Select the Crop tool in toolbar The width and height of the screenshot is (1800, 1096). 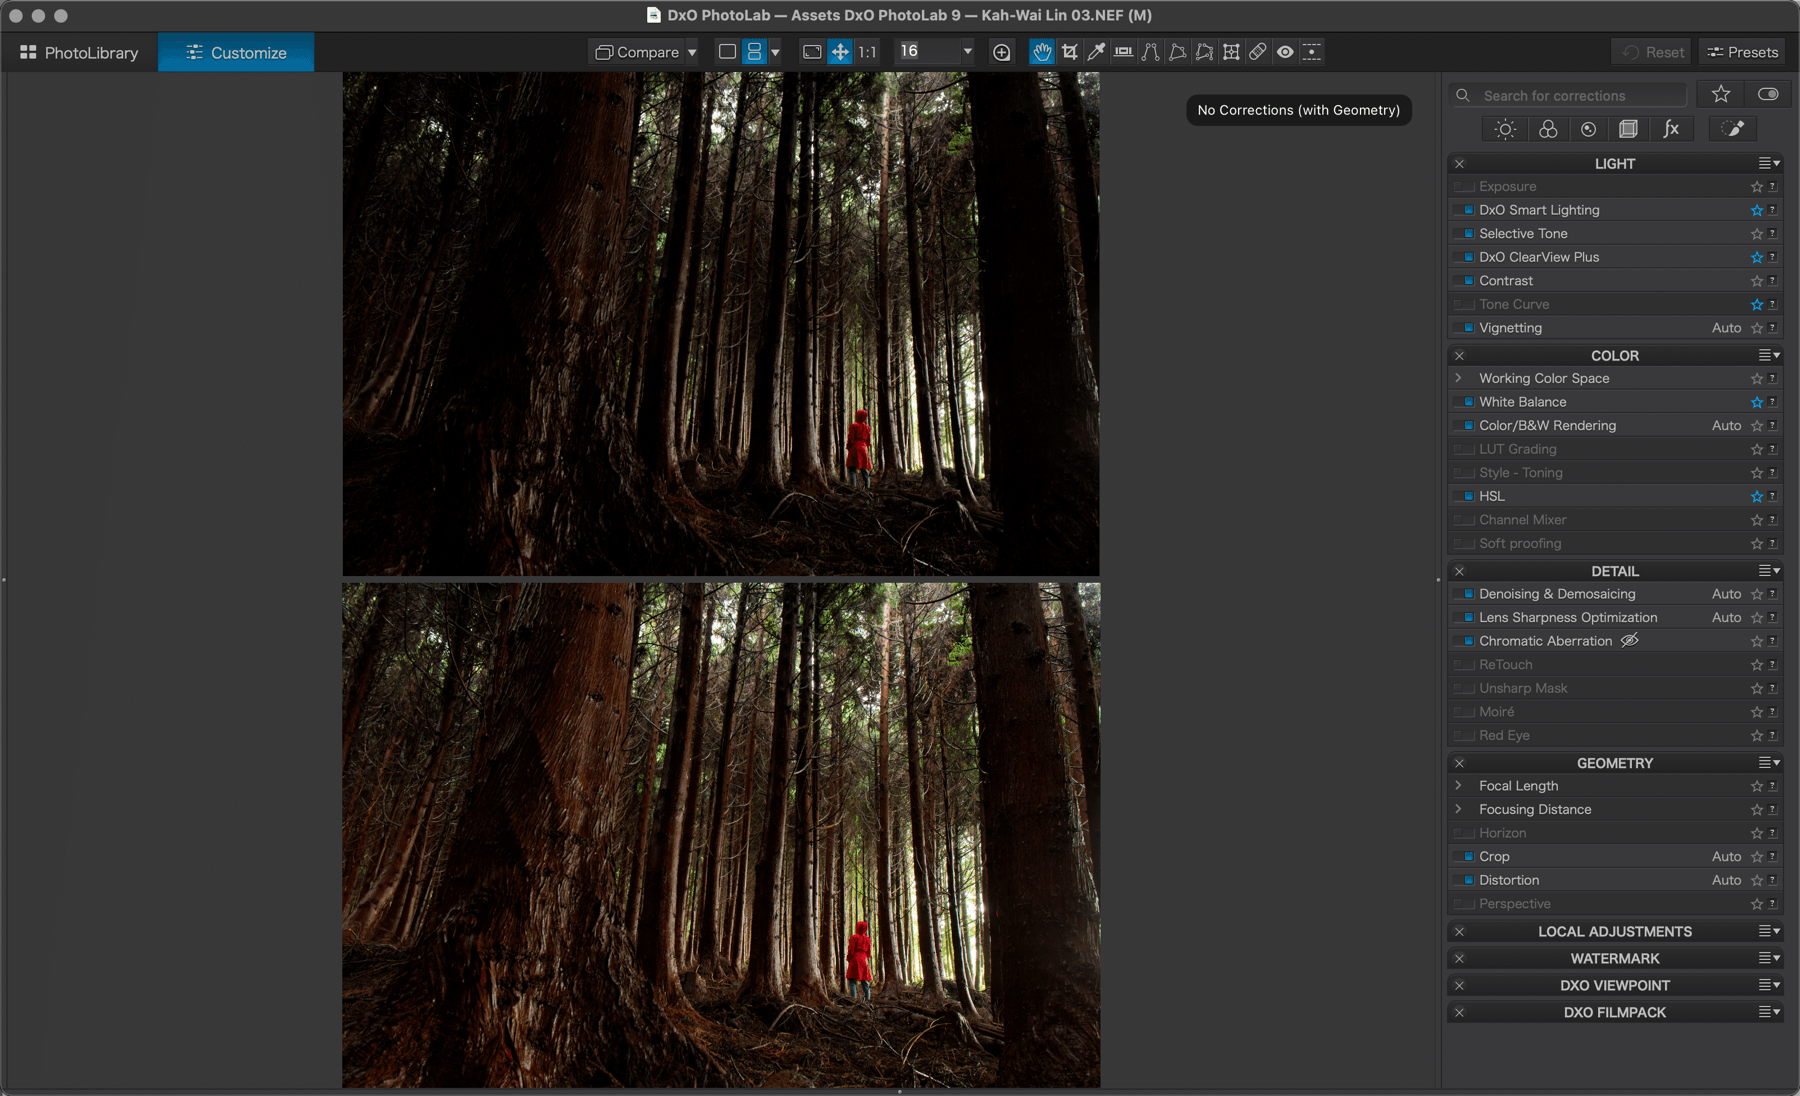[1070, 52]
